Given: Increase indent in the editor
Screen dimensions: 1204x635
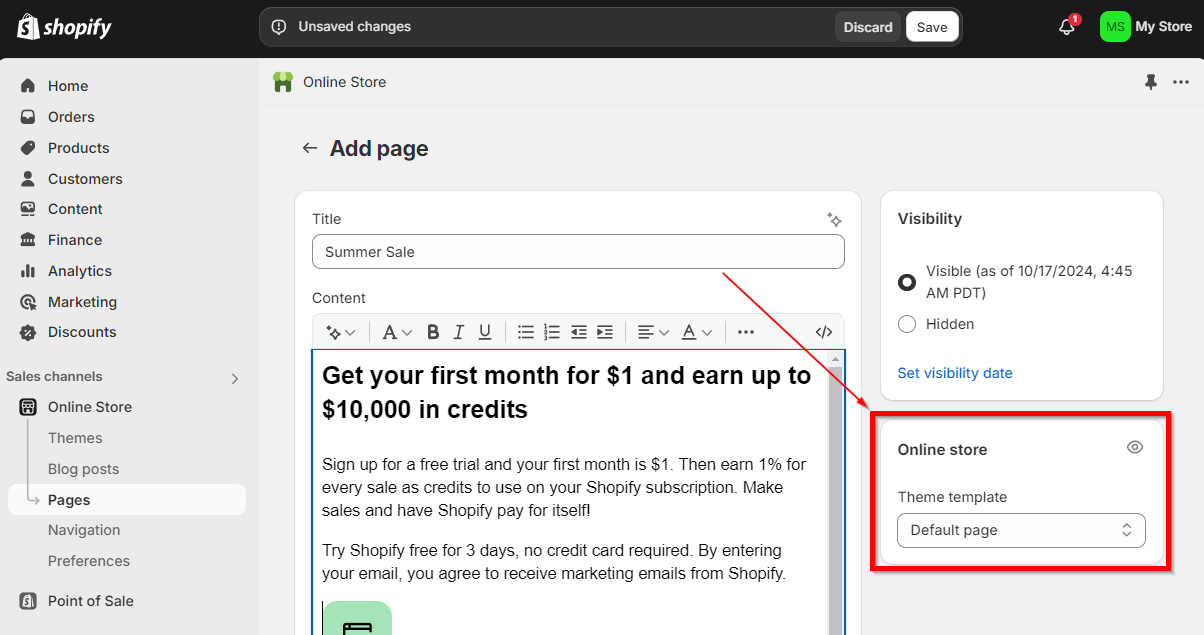Looking at the screenshot, I should [x=604, y=332].
